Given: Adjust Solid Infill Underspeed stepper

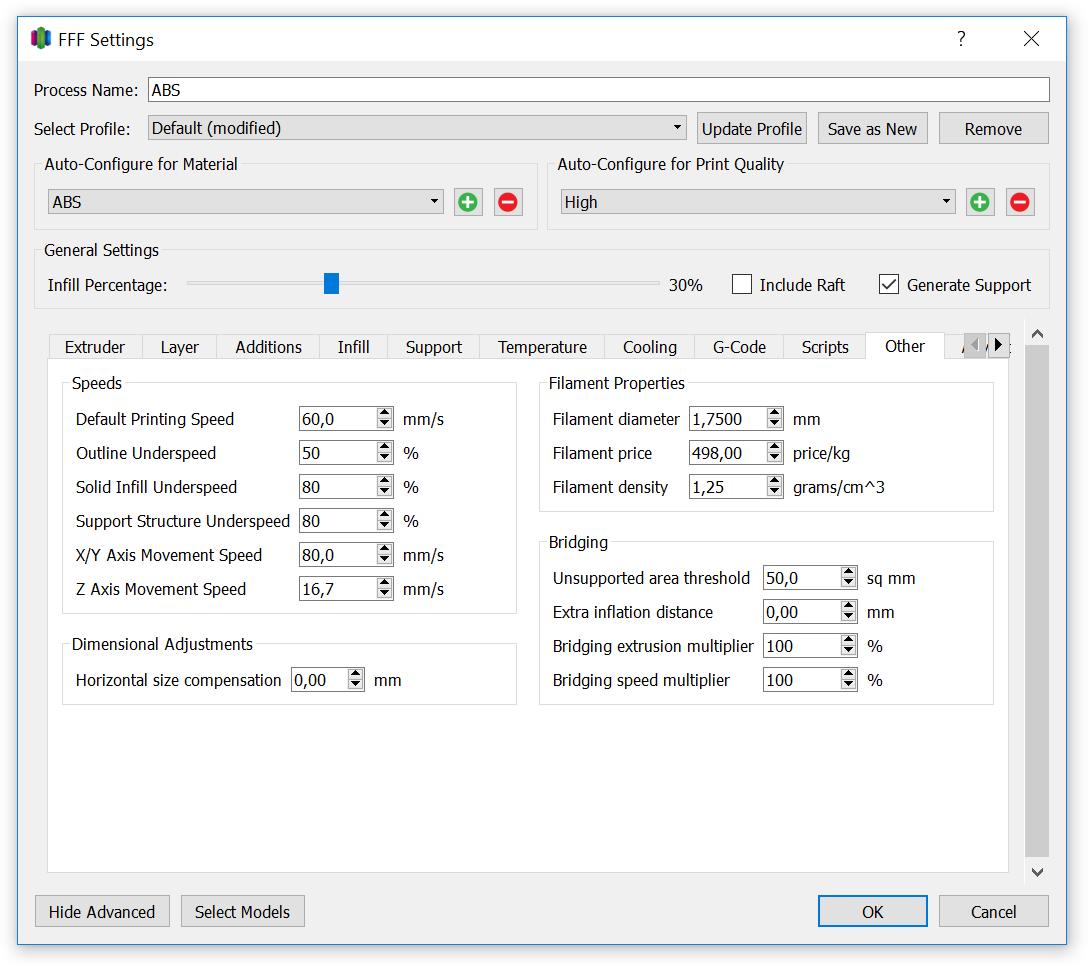Looking at the screenshot, I should coord(384,487).
